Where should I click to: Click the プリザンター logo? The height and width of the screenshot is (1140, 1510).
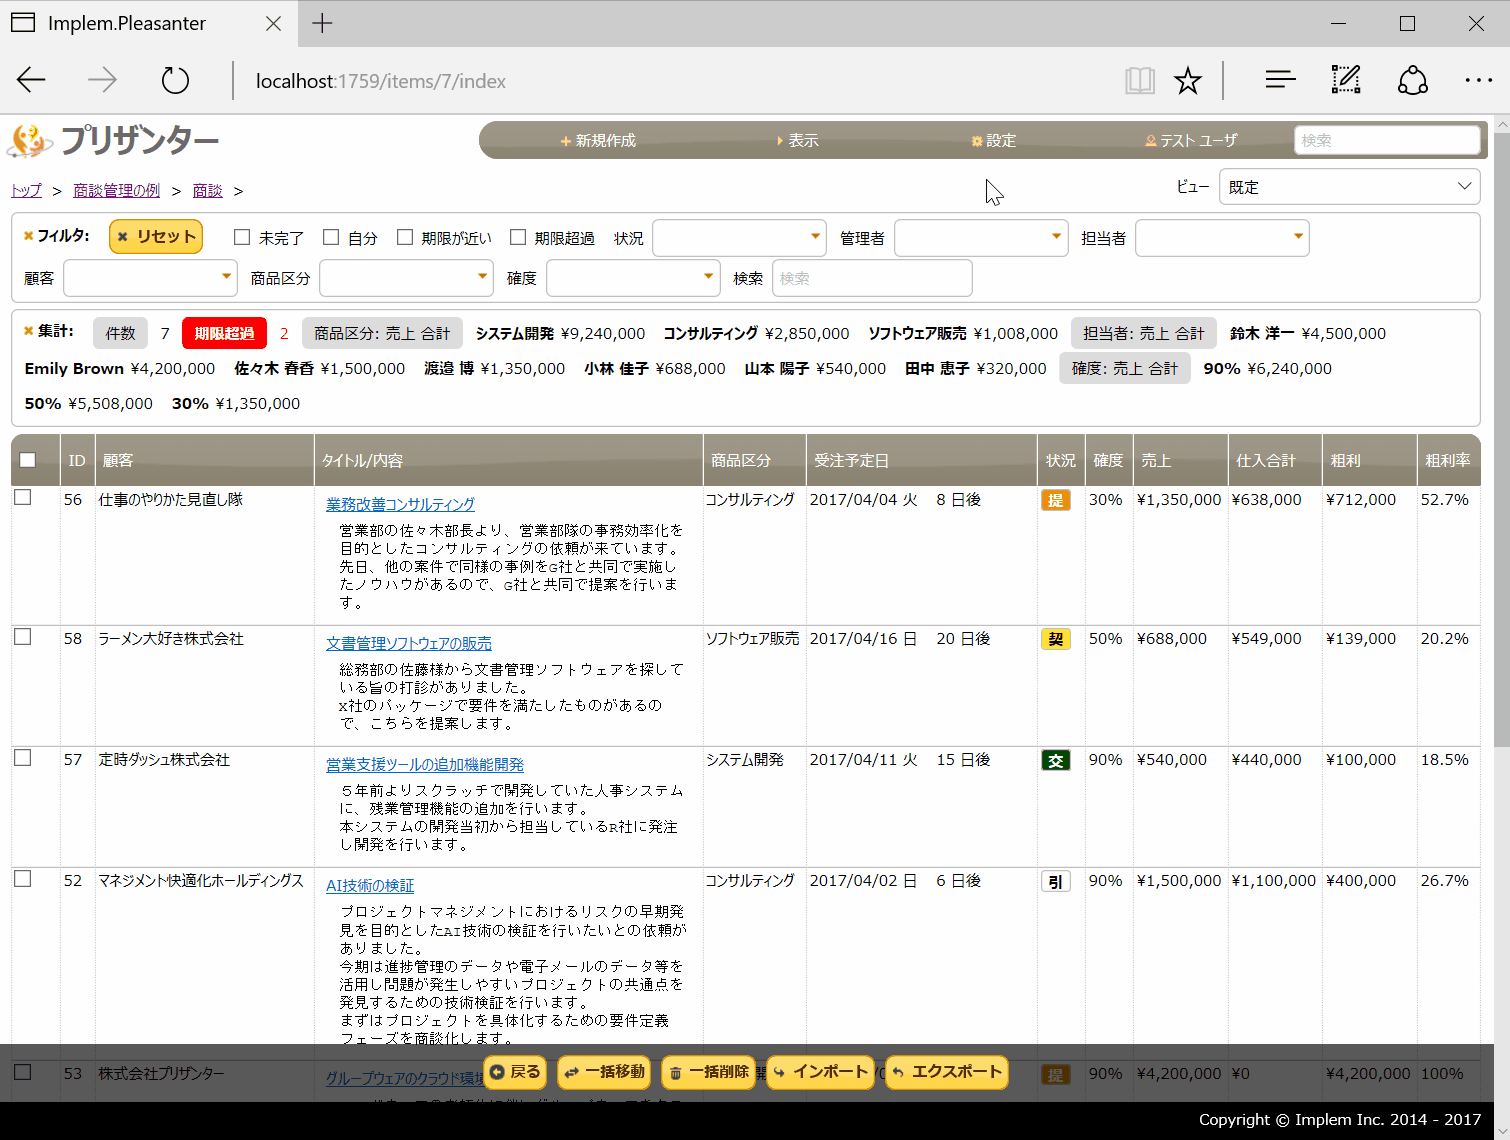113,141
